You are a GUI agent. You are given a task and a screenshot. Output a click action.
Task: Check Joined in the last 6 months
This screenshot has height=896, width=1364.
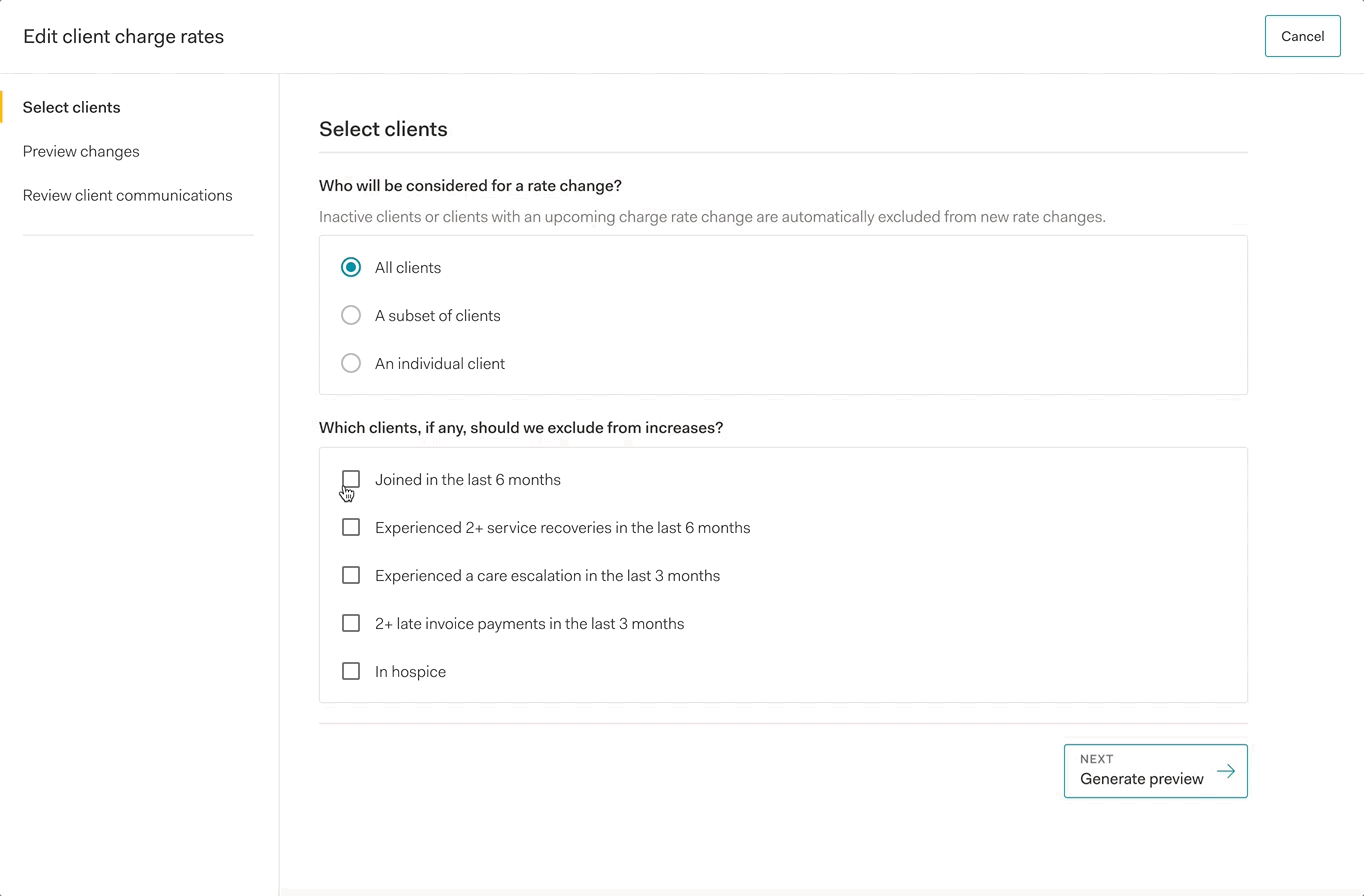pyautogui.click(x=351, y=479)
